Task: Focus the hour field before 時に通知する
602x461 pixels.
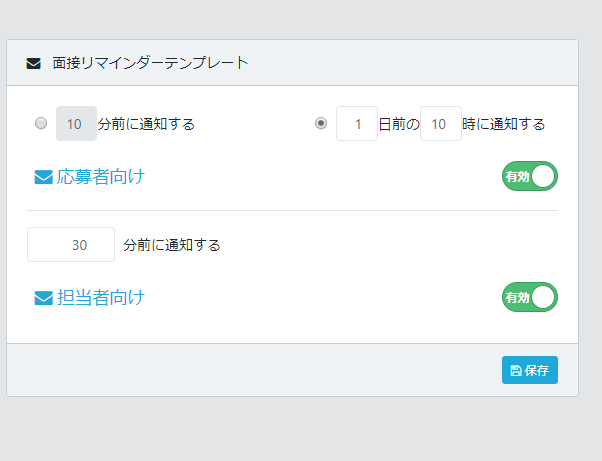Action: (441, 124)
